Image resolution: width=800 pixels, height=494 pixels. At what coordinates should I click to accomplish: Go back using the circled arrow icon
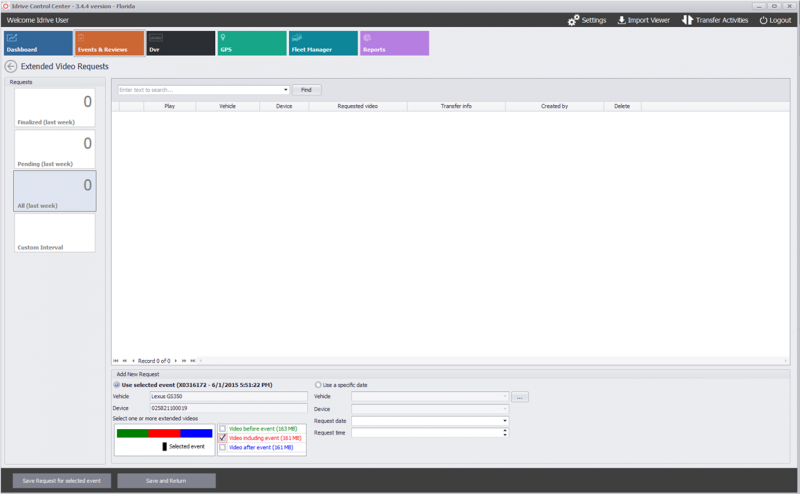tap(11, 66)
